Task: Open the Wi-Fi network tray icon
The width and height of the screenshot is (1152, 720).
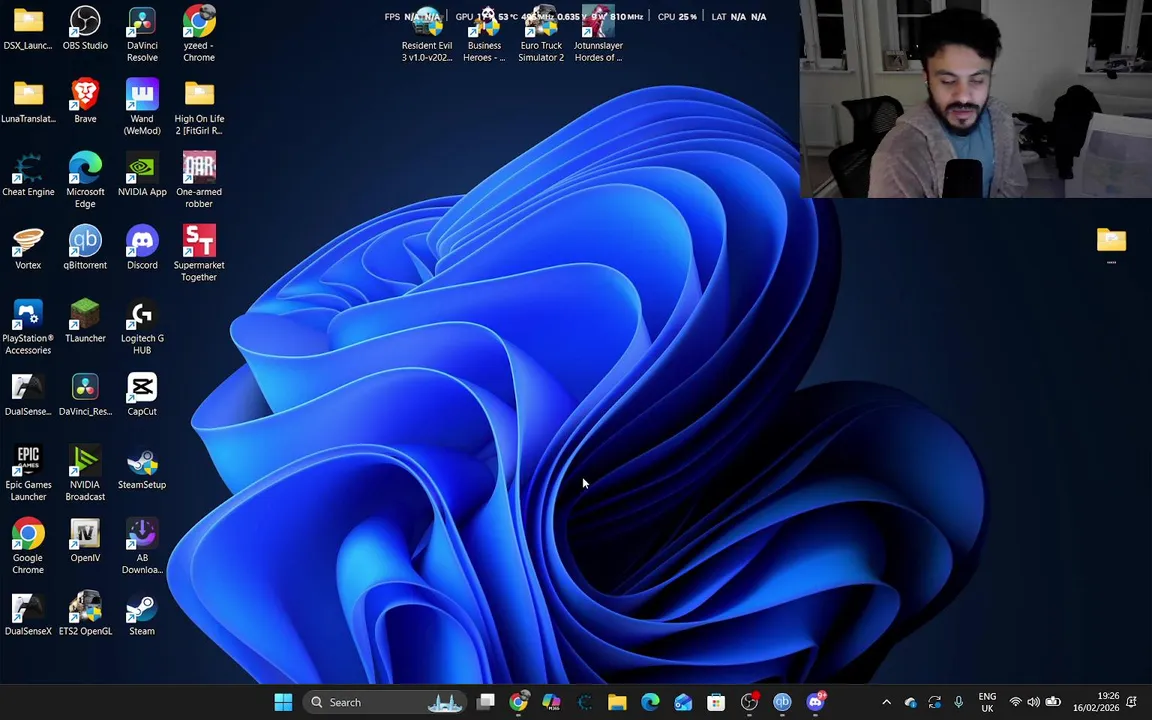Action: tap(1015, 702)
